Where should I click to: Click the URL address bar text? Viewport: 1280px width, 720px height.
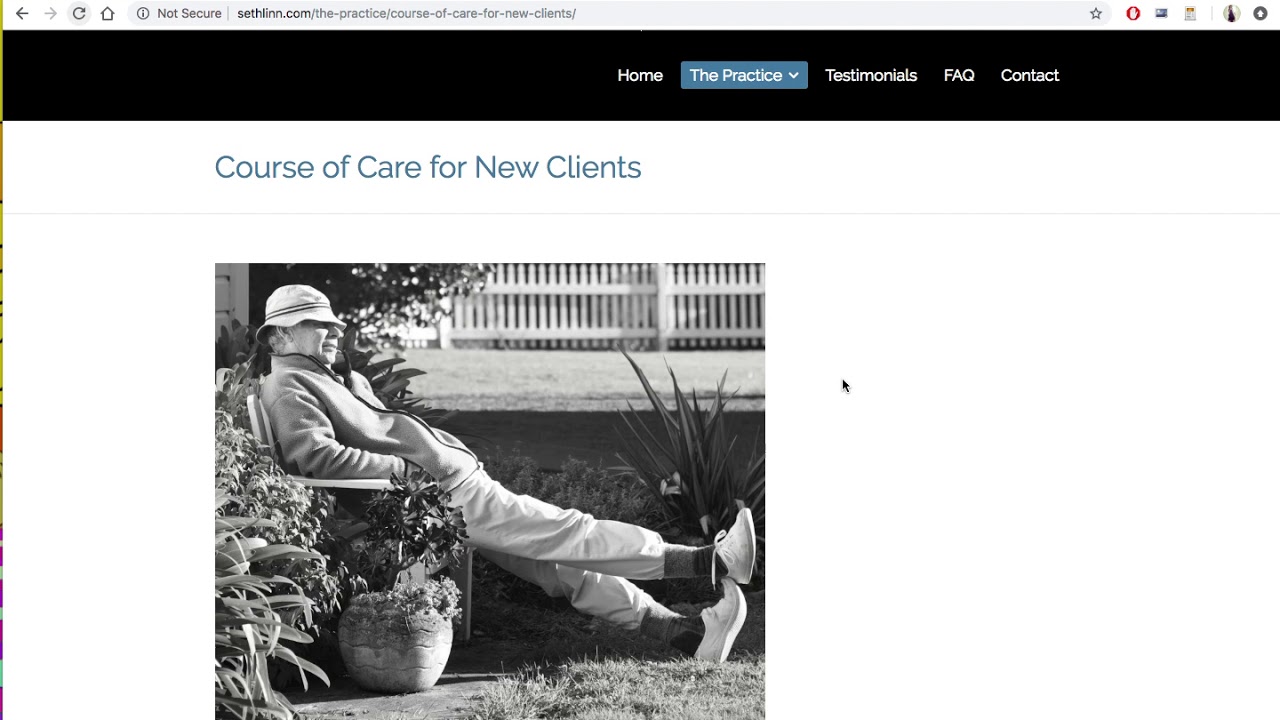[406, 14]
